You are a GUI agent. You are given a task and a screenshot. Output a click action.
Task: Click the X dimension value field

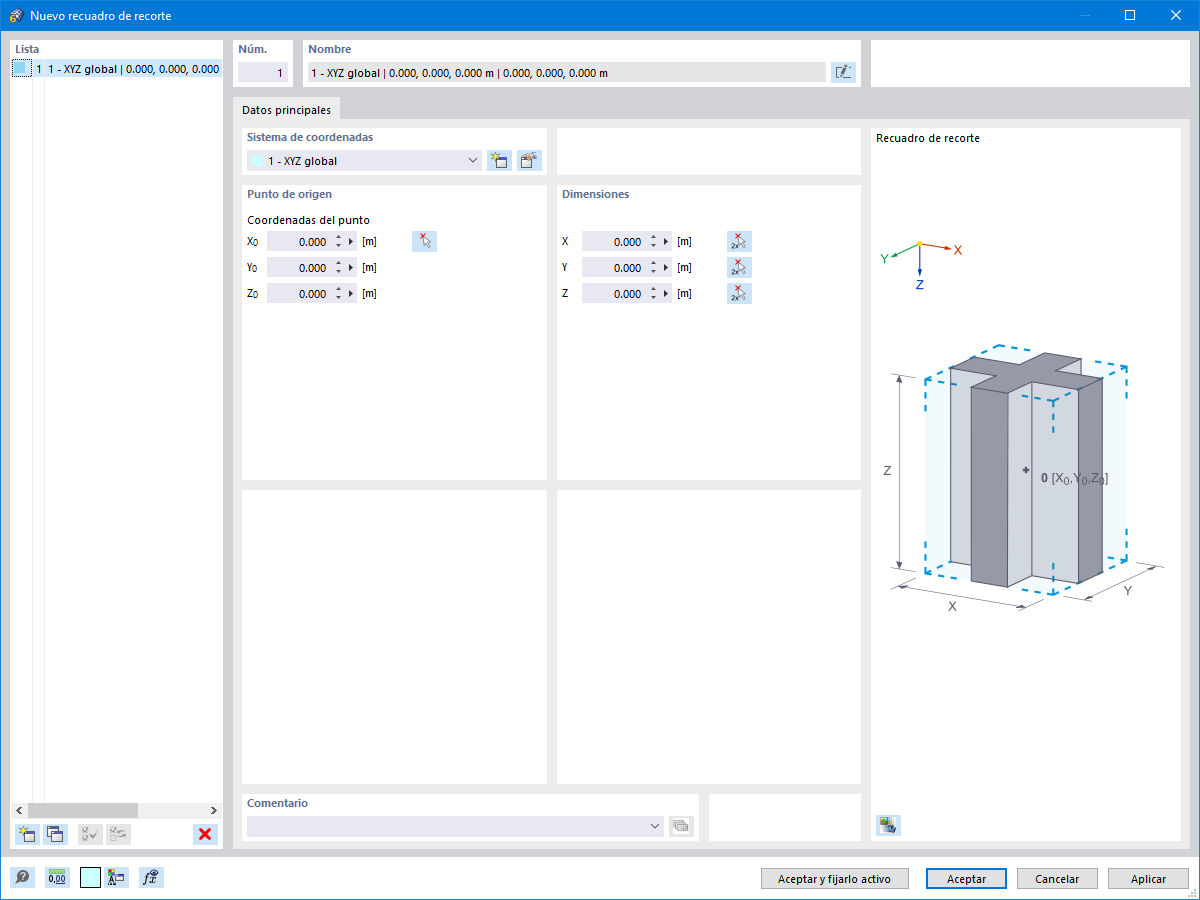point(614,241)
